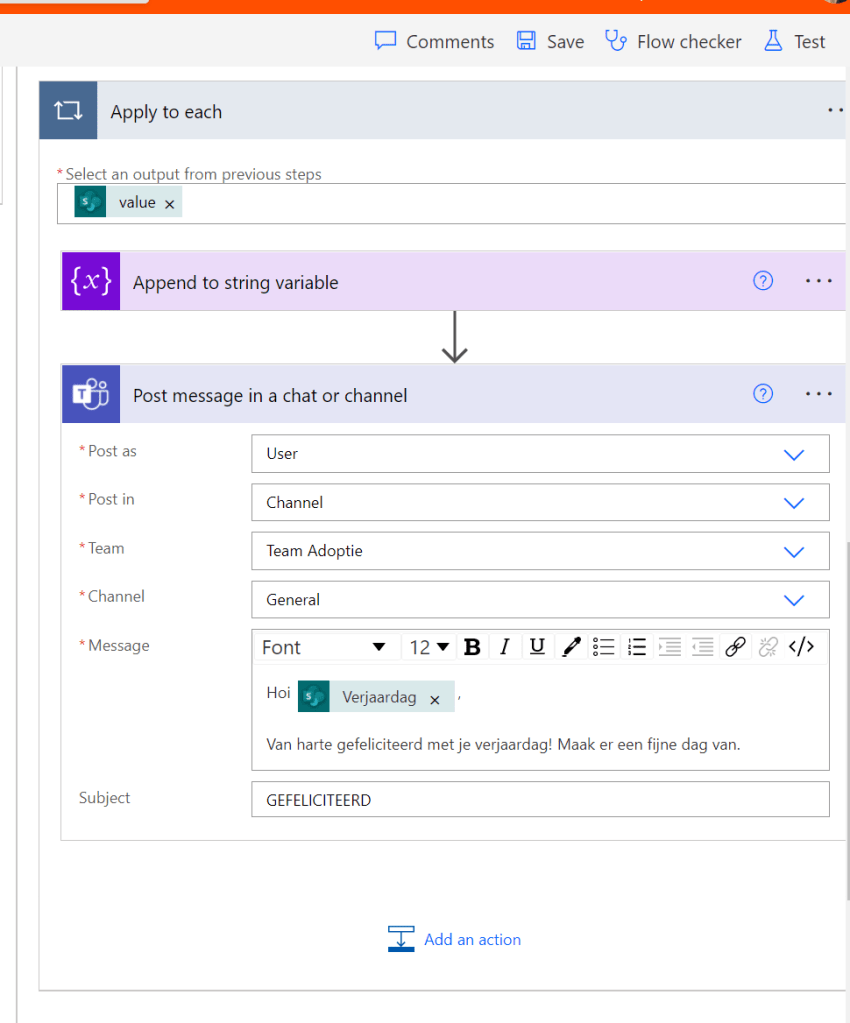Open the Post message action ellipsis menu

[818, 394]
